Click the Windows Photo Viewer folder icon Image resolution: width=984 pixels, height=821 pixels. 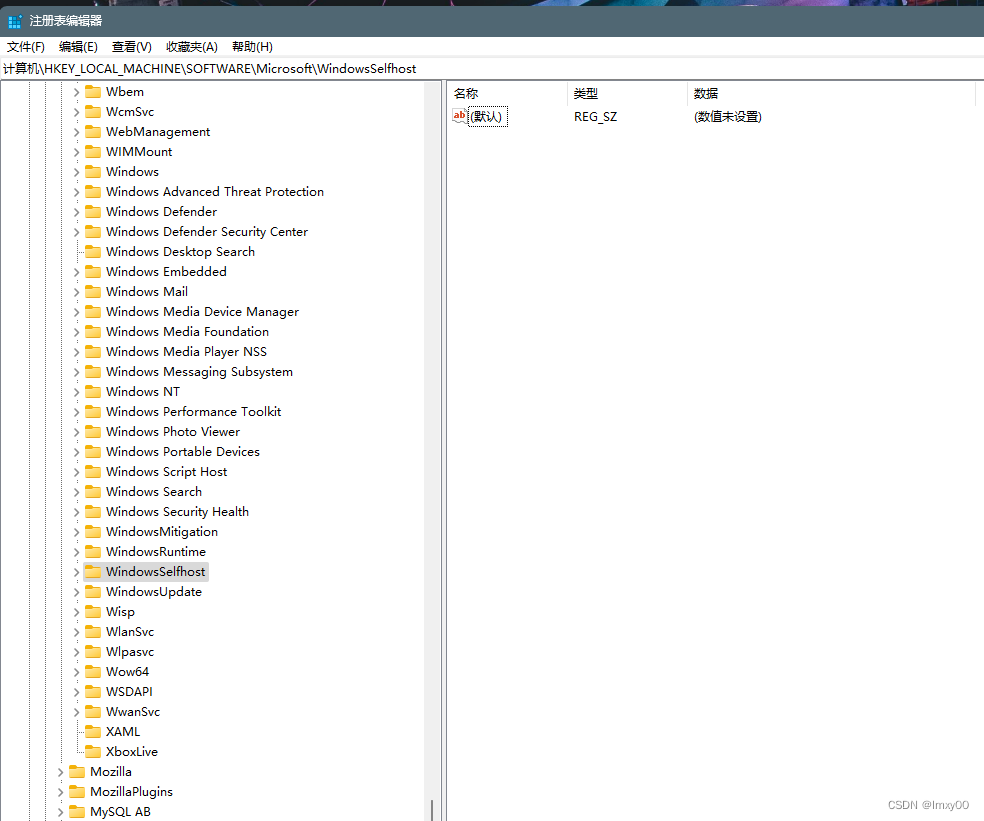tap(93, 432)
